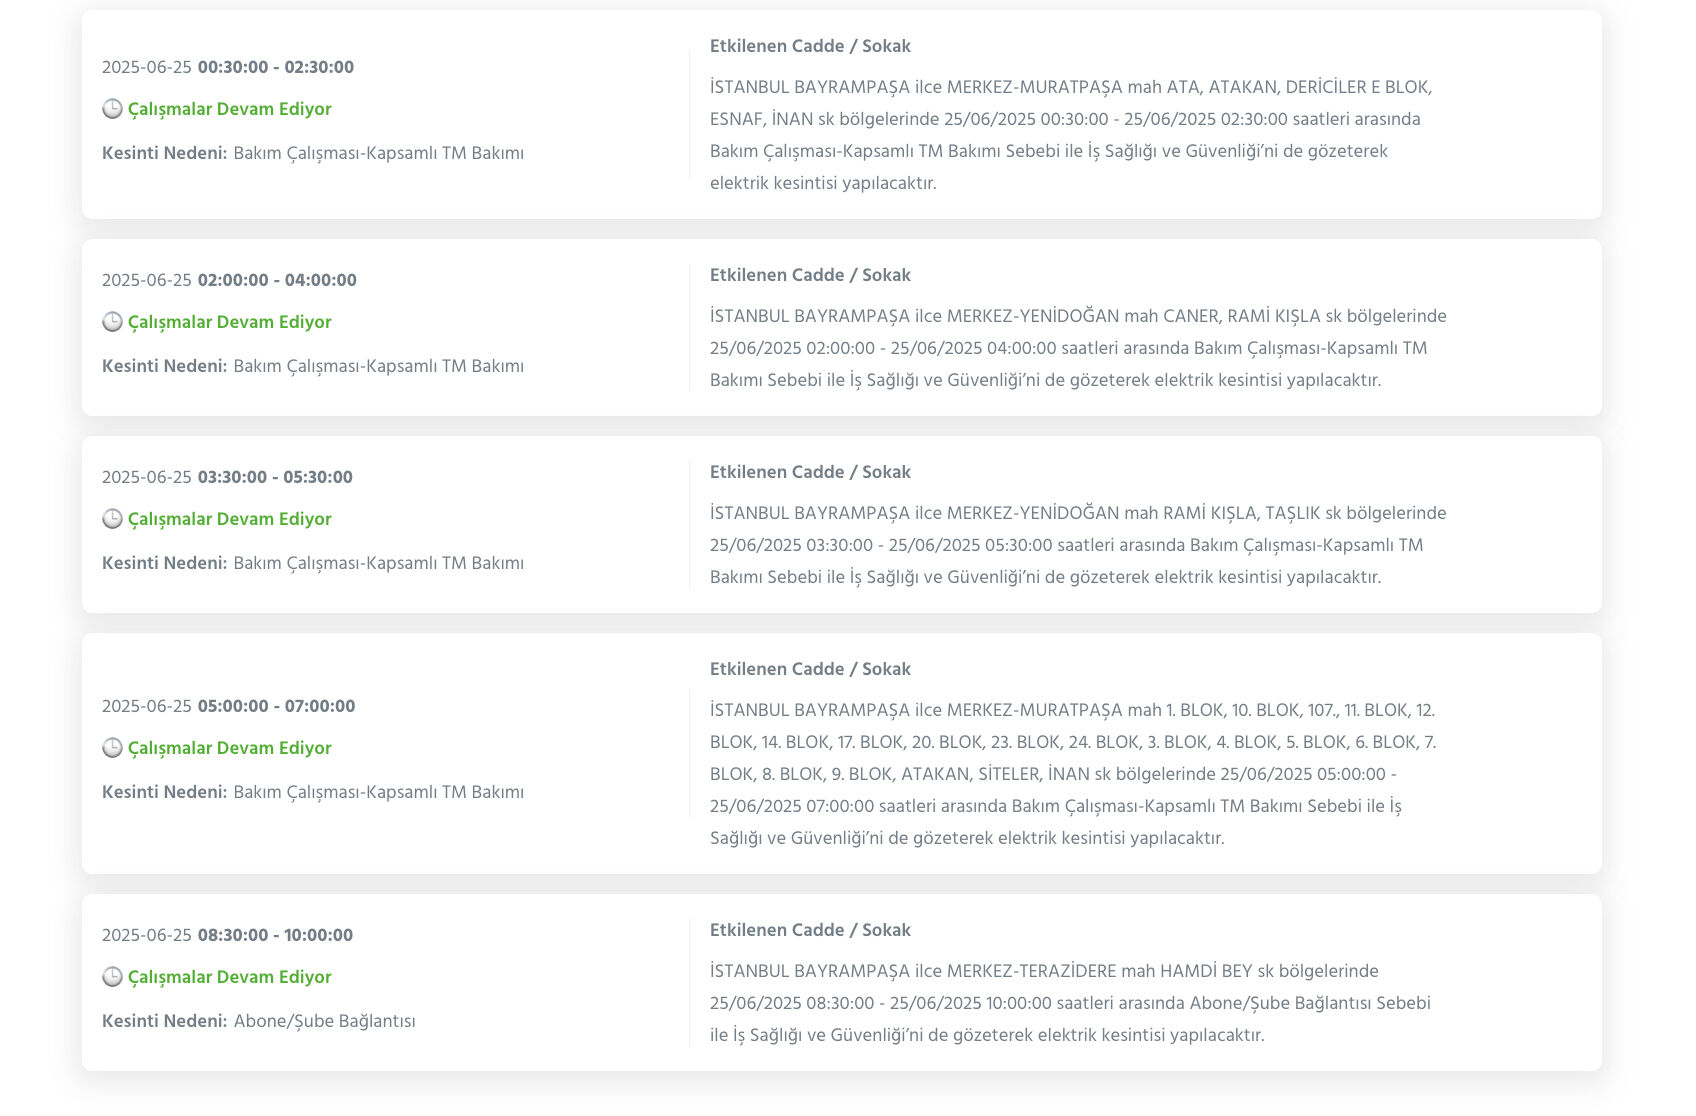Screen dimensions: 1696x1116
Task: Click the clock icon for the 08:30:00 outage
Action: tap(112, 977)
